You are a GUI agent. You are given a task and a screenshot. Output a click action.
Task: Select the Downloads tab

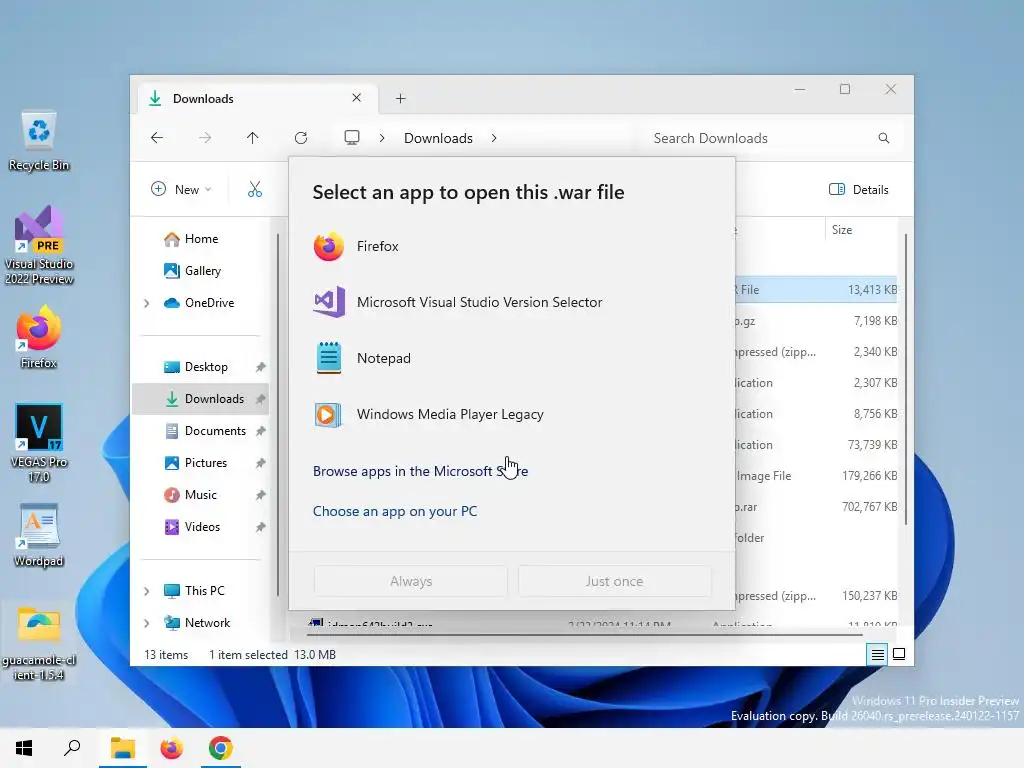tap(258, 99)
